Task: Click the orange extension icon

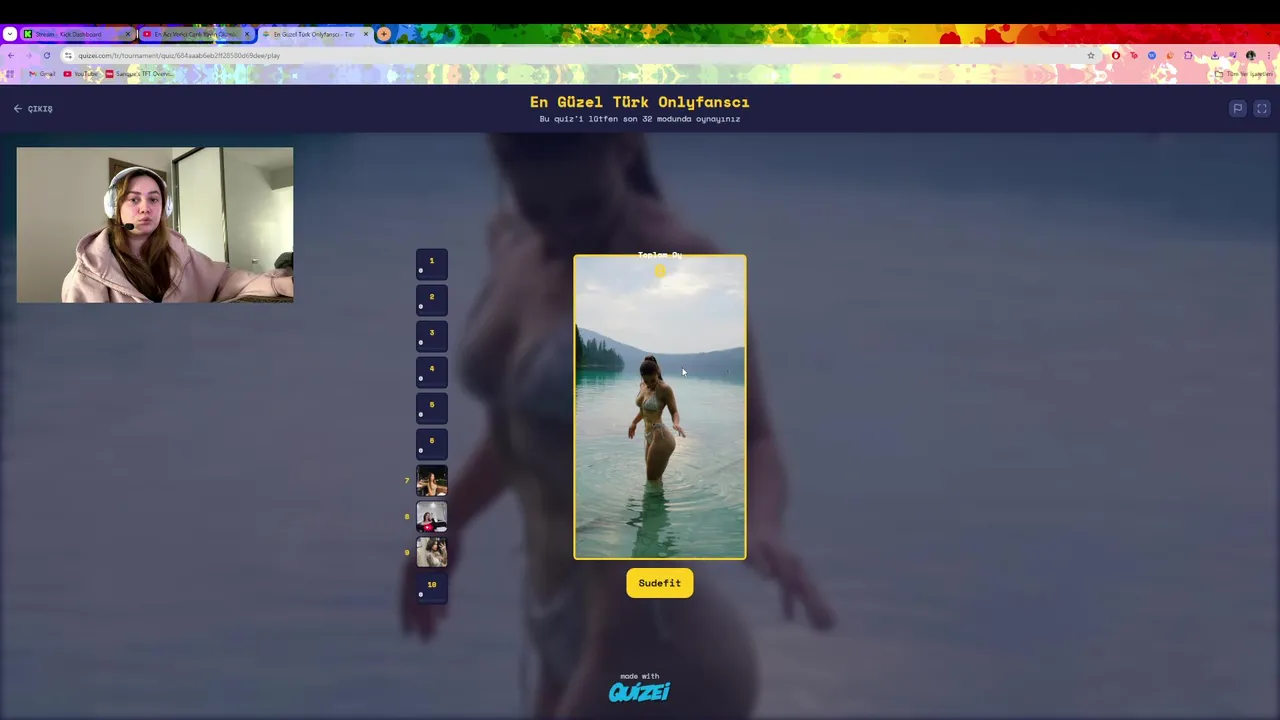Action: (1170, 55)
